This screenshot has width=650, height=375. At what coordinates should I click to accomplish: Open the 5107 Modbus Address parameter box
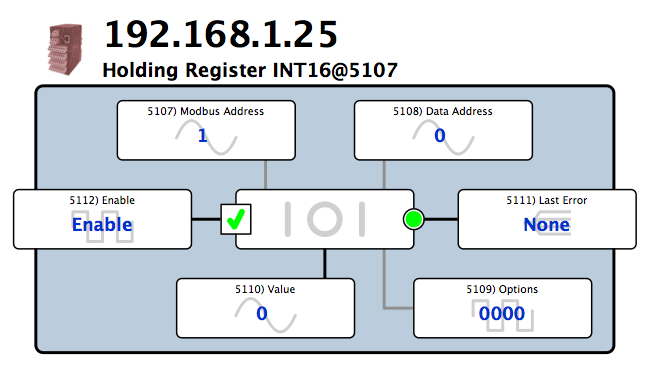tap(206, 130)
